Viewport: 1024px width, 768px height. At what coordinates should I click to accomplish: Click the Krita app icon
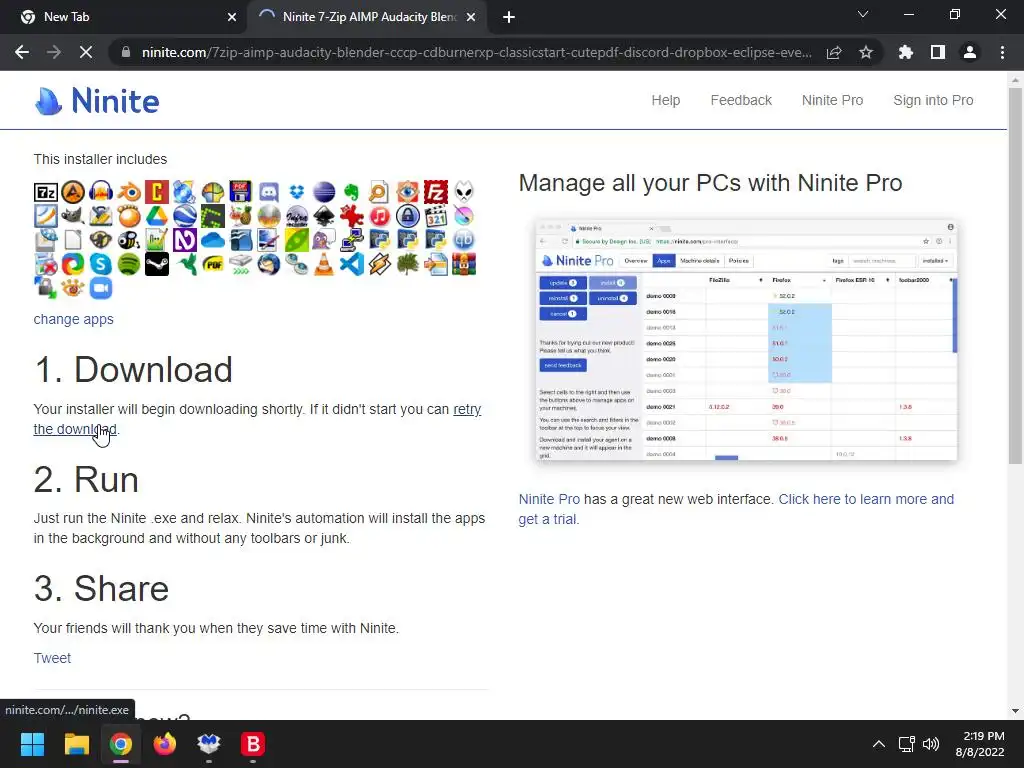464,216
